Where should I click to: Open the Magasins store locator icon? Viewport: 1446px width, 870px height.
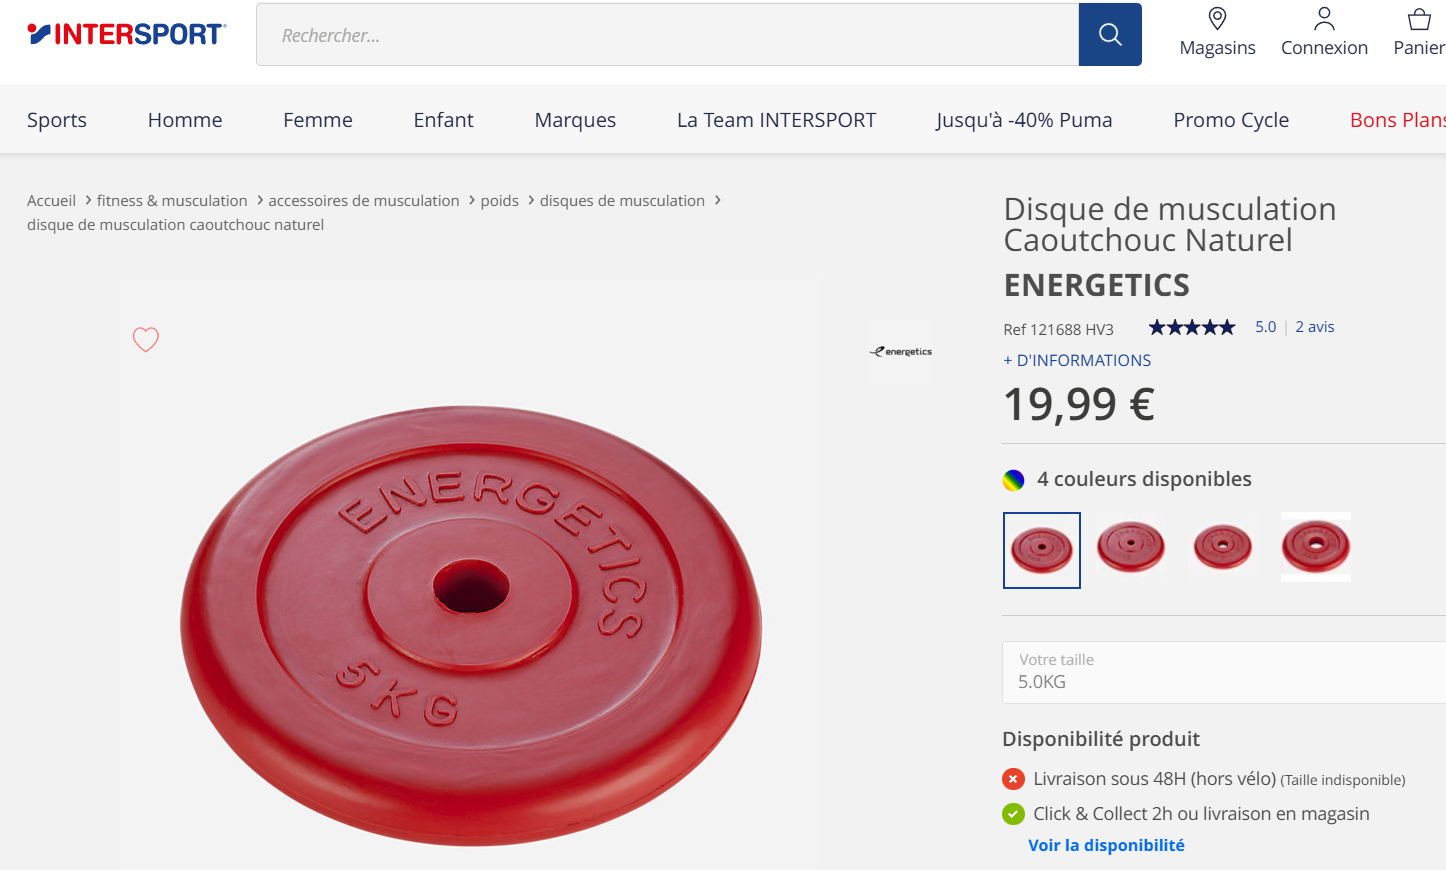click(x=1217, y=19)
